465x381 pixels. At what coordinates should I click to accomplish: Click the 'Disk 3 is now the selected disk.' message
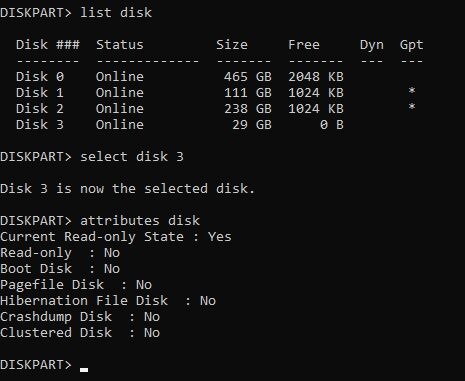pyautogui.click(x=128, y=189)
